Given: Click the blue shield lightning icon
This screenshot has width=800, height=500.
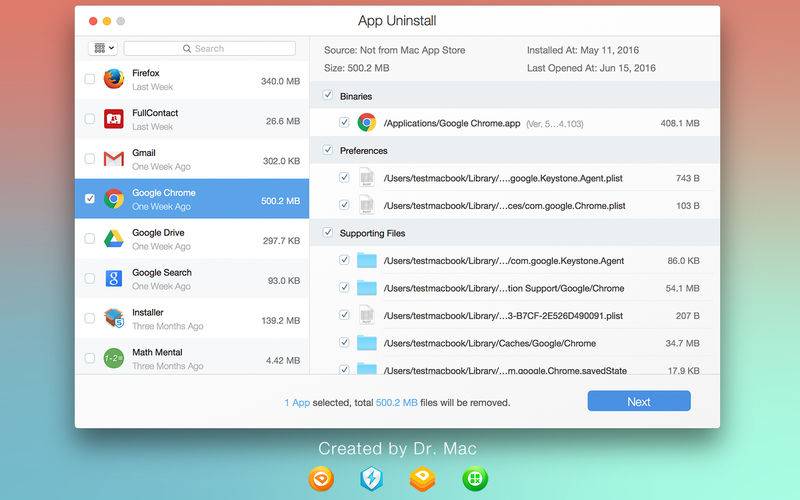Looking at the screenshot, I should click(371, 479).
